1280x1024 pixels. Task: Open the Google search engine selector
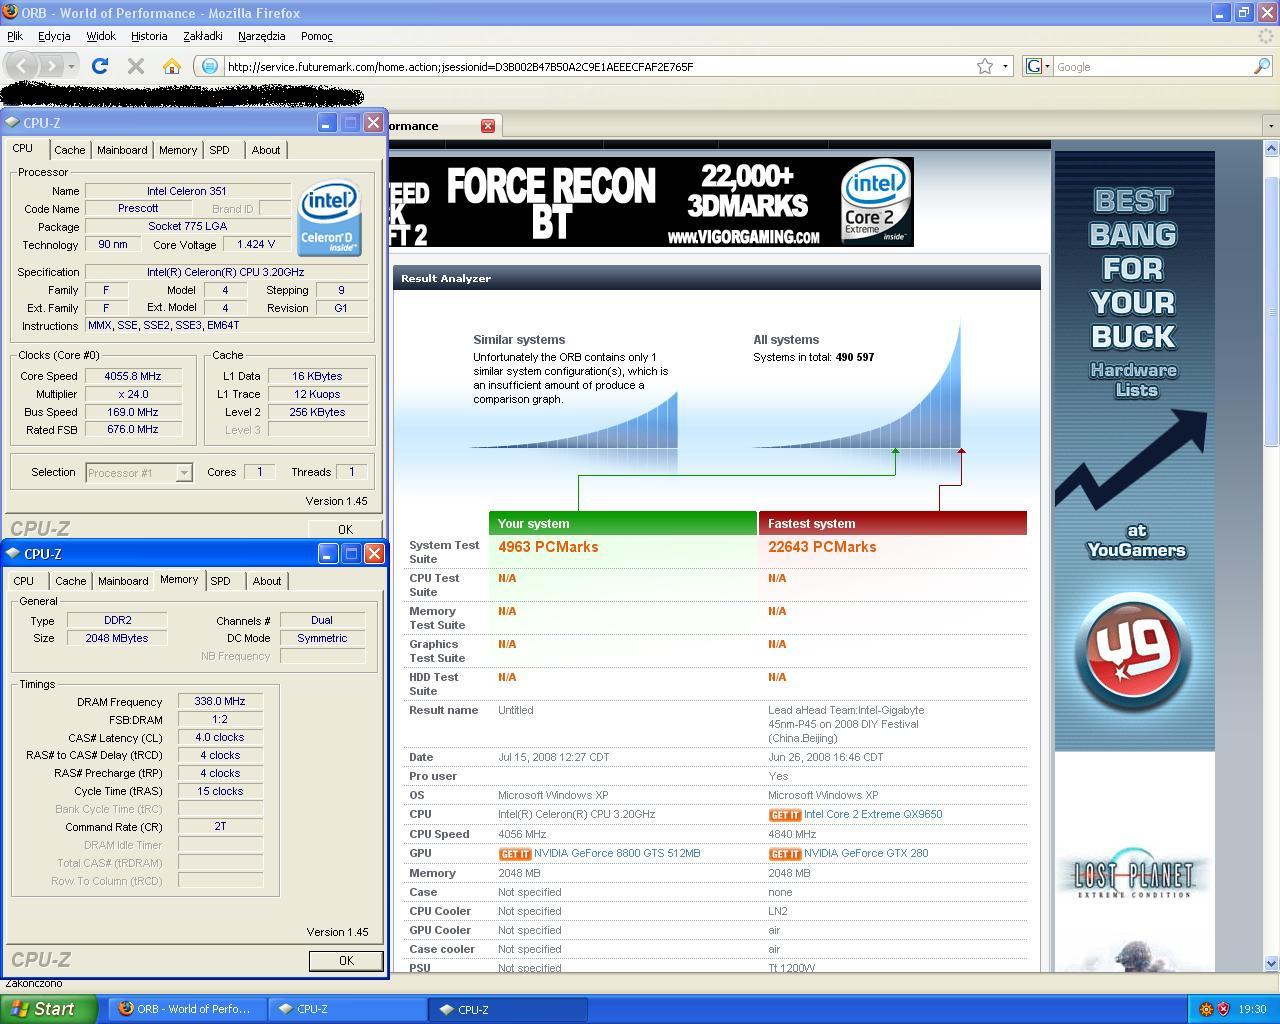[1038, 66]
